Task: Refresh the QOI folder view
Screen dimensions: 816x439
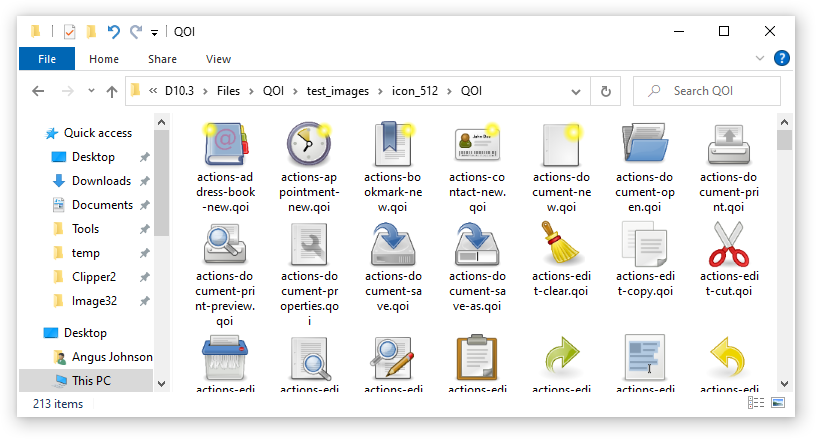Action: click(606, 92)
